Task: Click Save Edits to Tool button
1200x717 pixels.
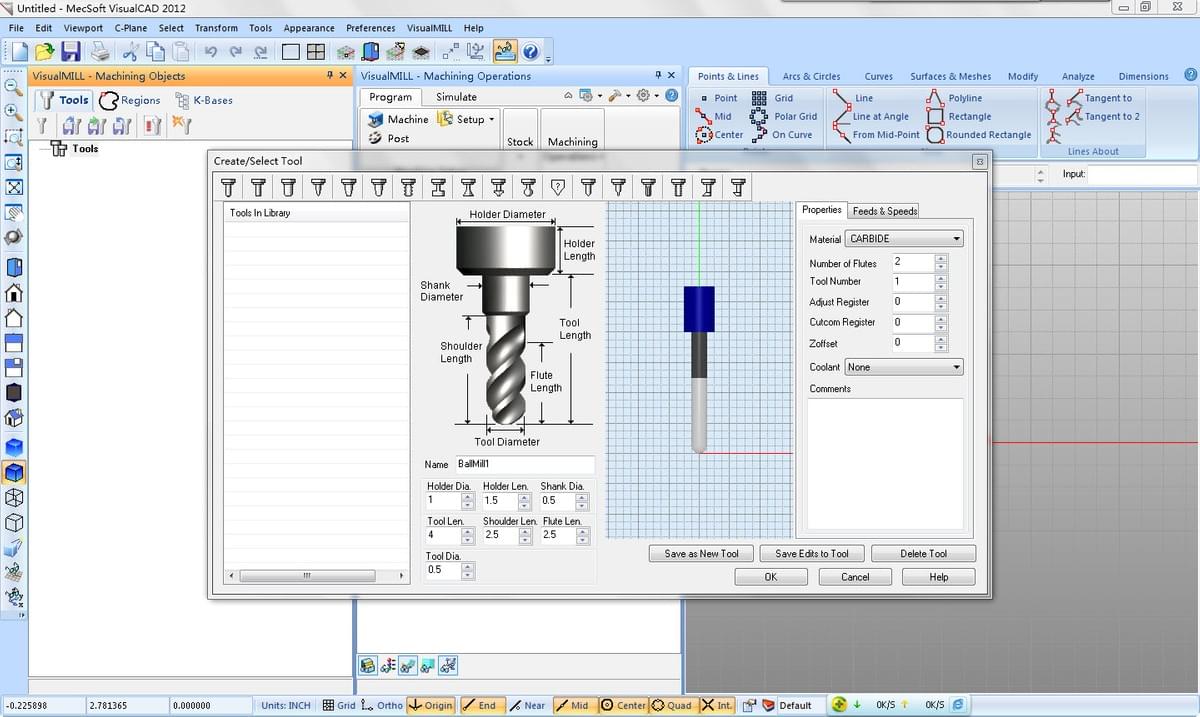Action: [812, 554]
